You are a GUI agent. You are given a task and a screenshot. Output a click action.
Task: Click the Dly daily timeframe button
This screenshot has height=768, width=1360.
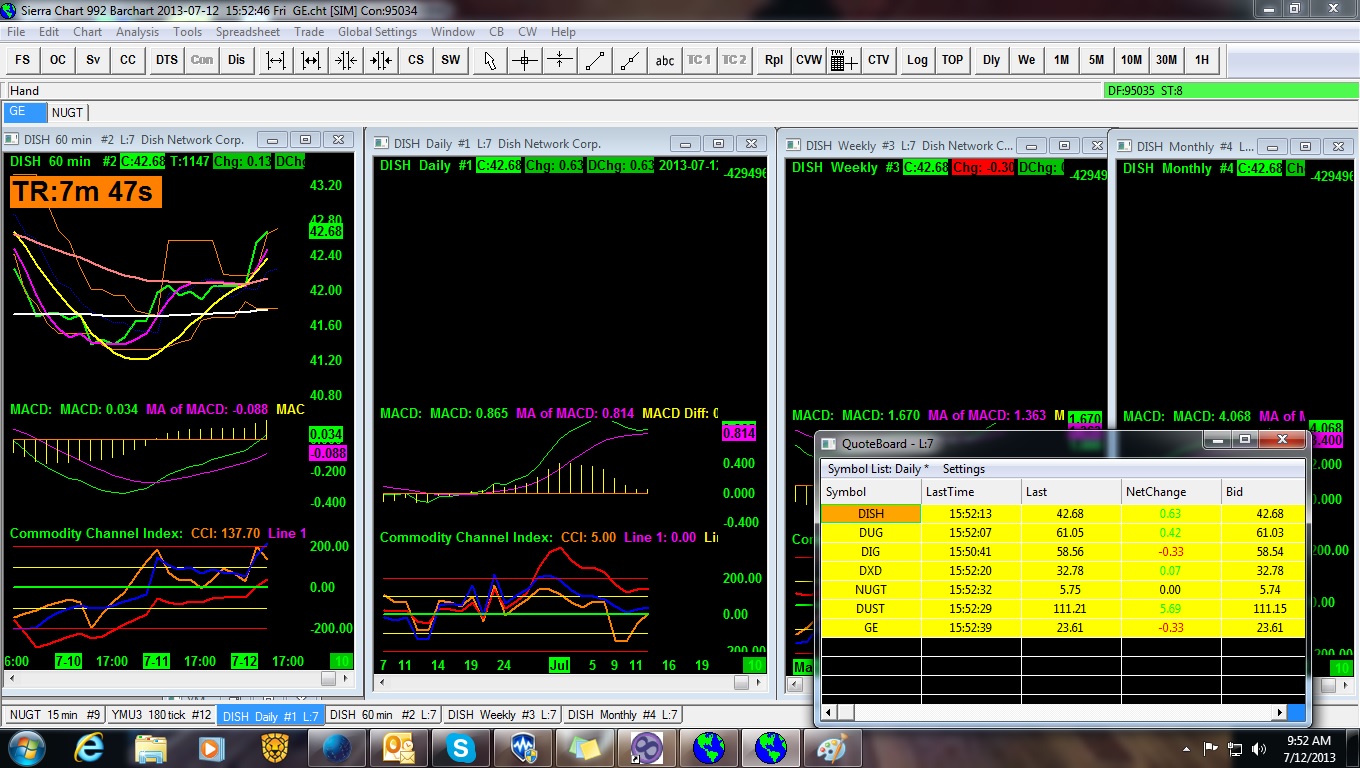pos(991,60)
